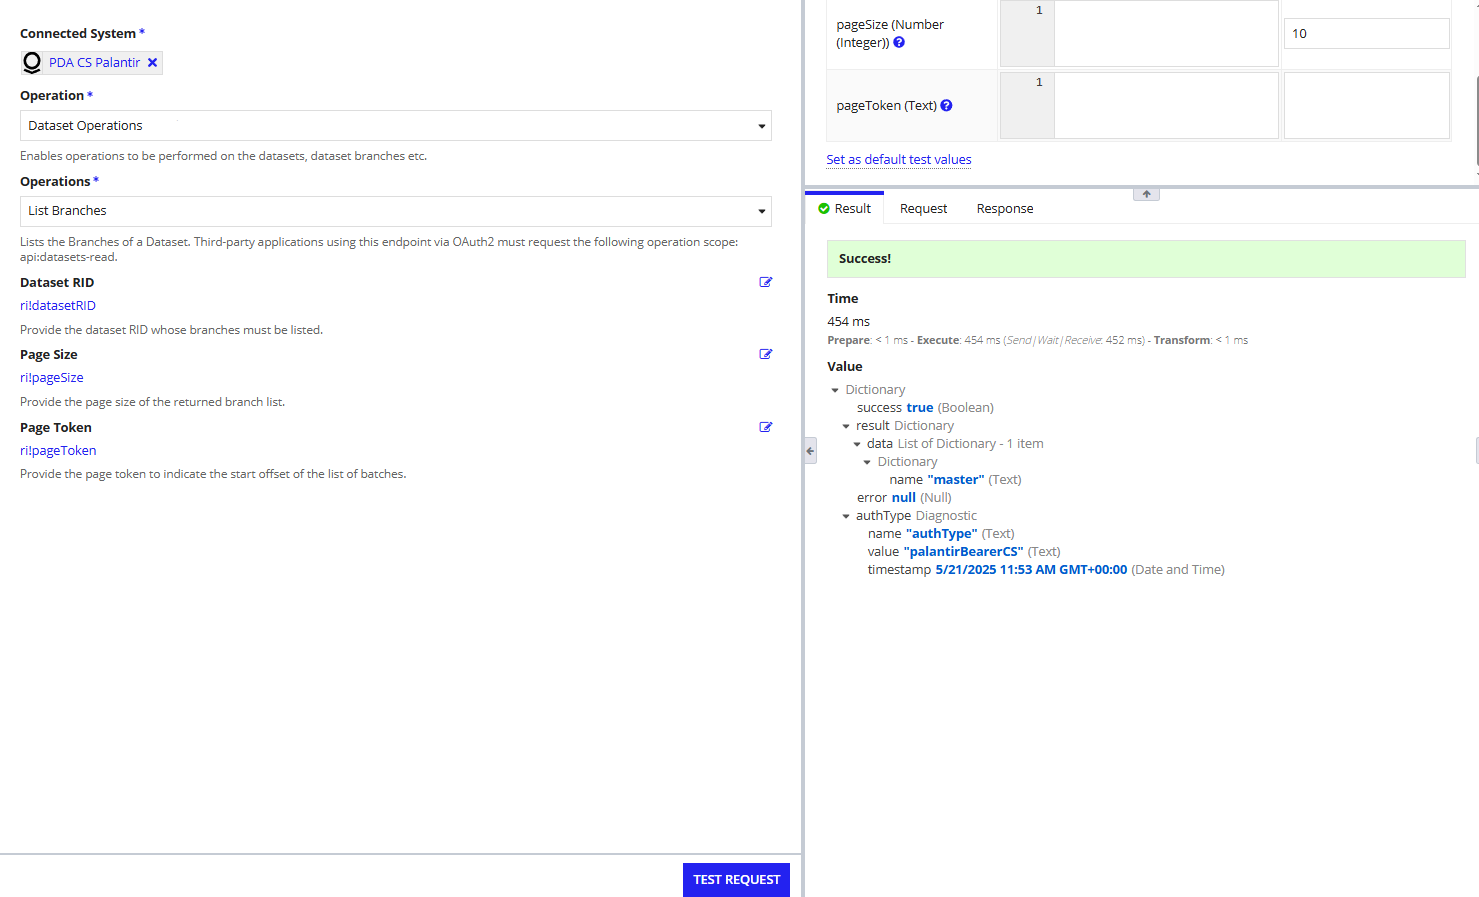Collapse the nested Dictionary item node
Screen dimensions: 1479x897
tap(867, 462)
